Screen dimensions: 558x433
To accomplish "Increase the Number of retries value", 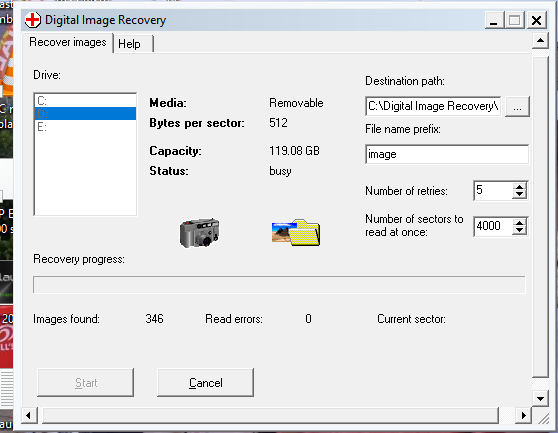I will point(520,187).
